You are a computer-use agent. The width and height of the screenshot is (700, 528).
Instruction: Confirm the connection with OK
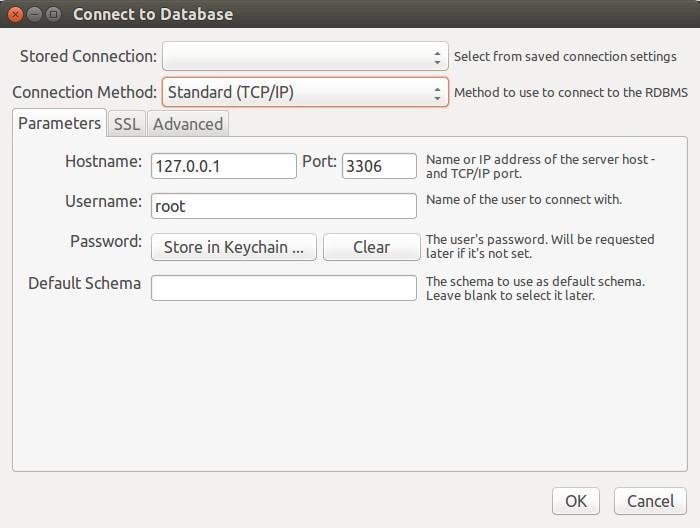click(576, 501)
